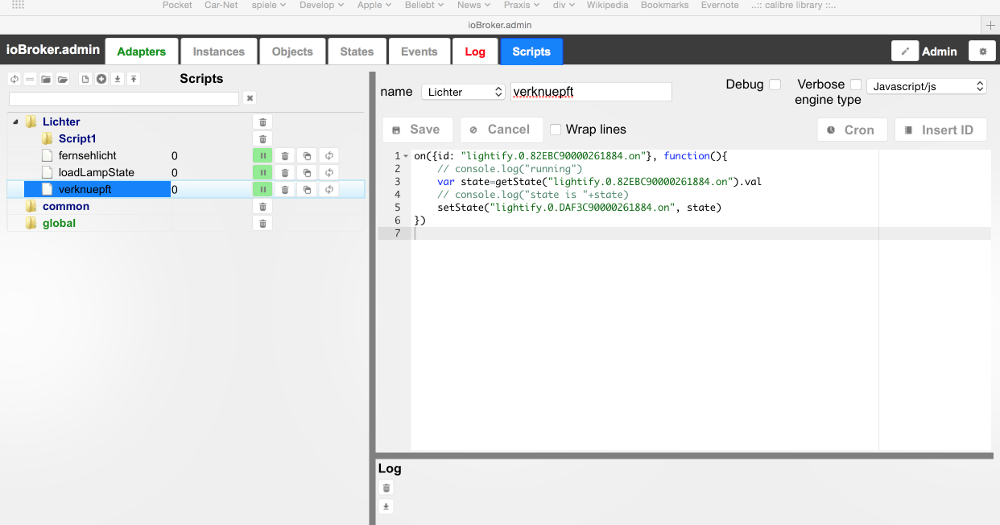The width and height of the screenshot is (1000, 525).
Task: Collapse the Lichter folder tree arrow
Action: click(16, 122)
